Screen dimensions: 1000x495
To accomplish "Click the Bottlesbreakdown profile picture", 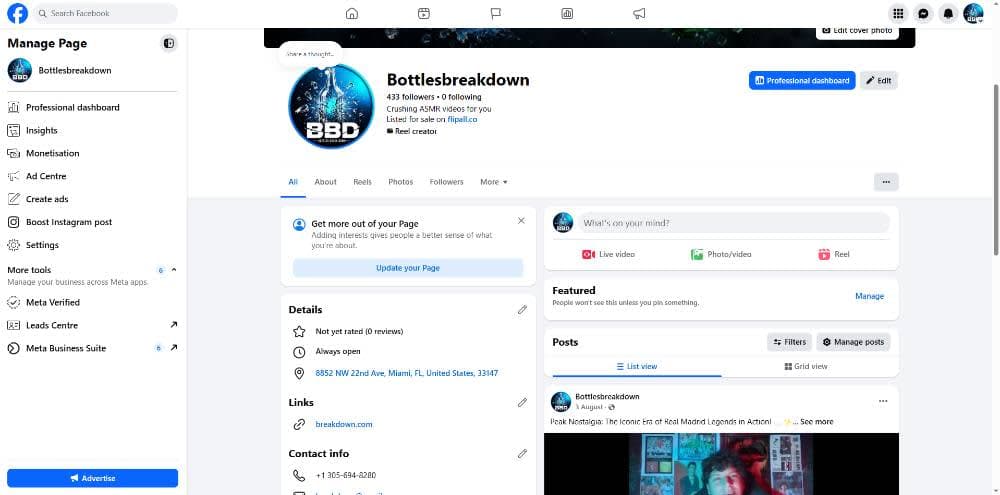I will [331, 106].
